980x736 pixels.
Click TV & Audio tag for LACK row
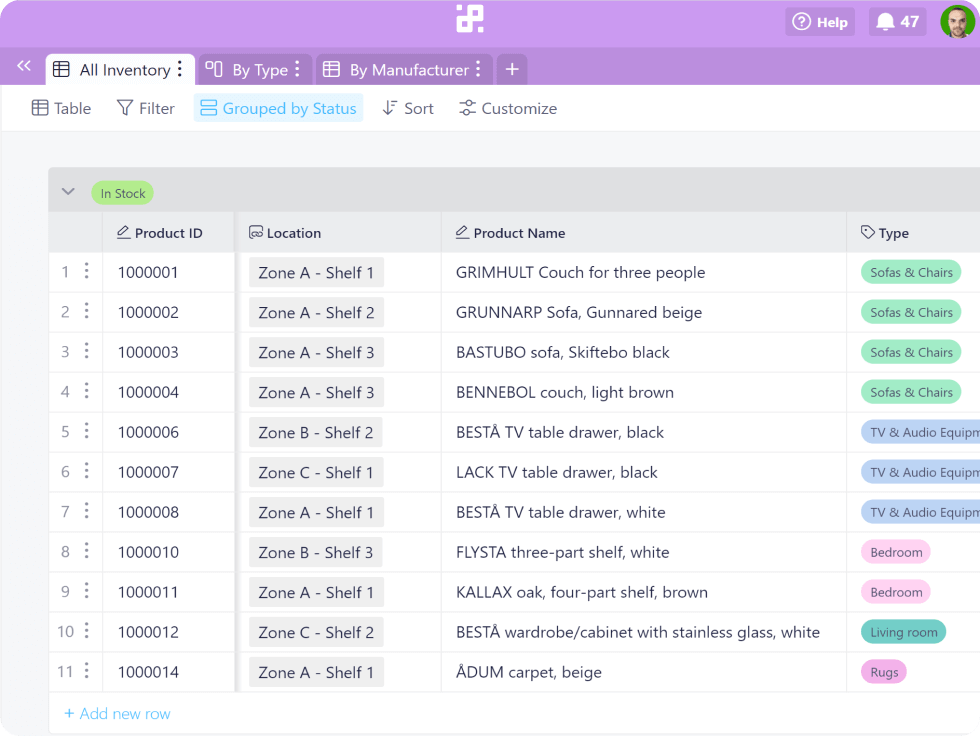tap(921, 472)
